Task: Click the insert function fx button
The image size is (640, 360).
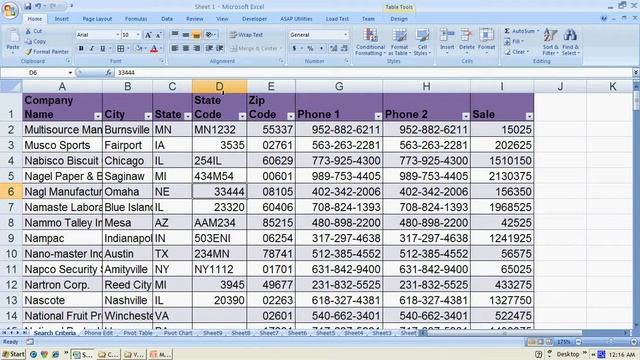Action: (109, 73)
